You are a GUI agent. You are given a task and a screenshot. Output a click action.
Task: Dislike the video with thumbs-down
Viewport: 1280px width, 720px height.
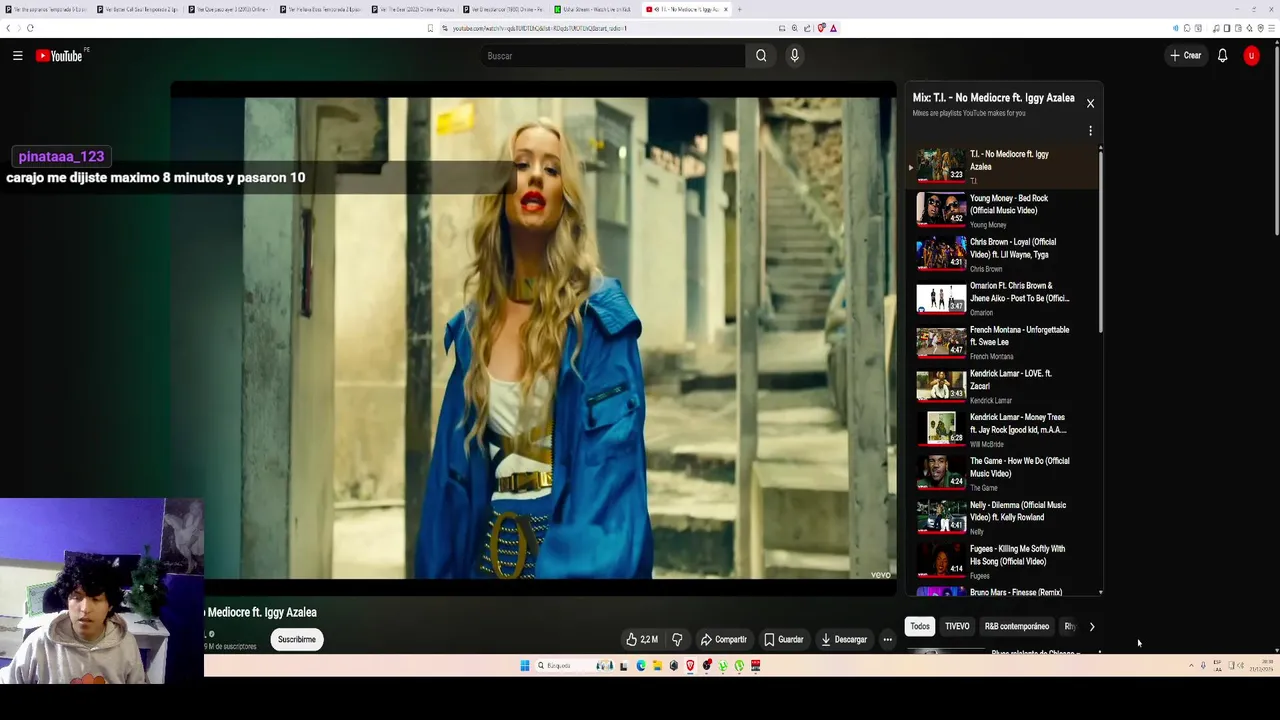point(677,639)
